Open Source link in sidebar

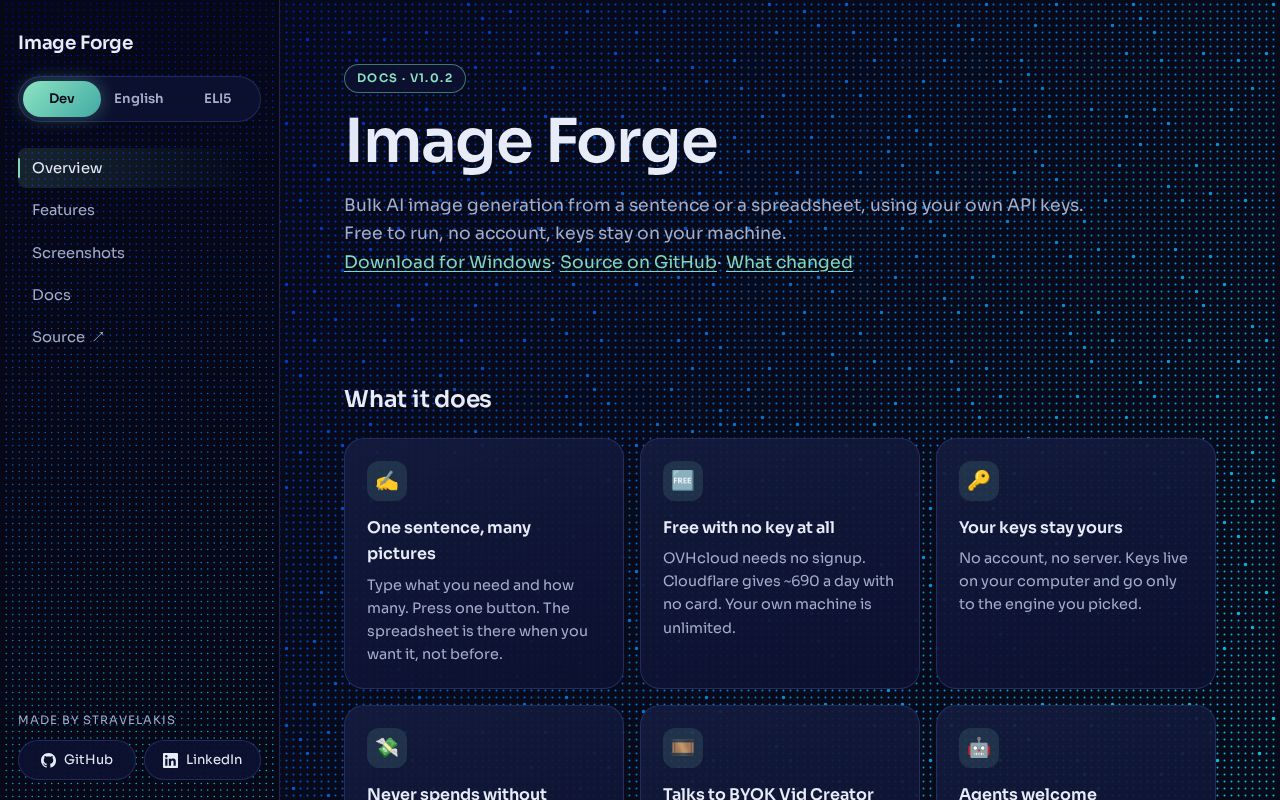139,337
